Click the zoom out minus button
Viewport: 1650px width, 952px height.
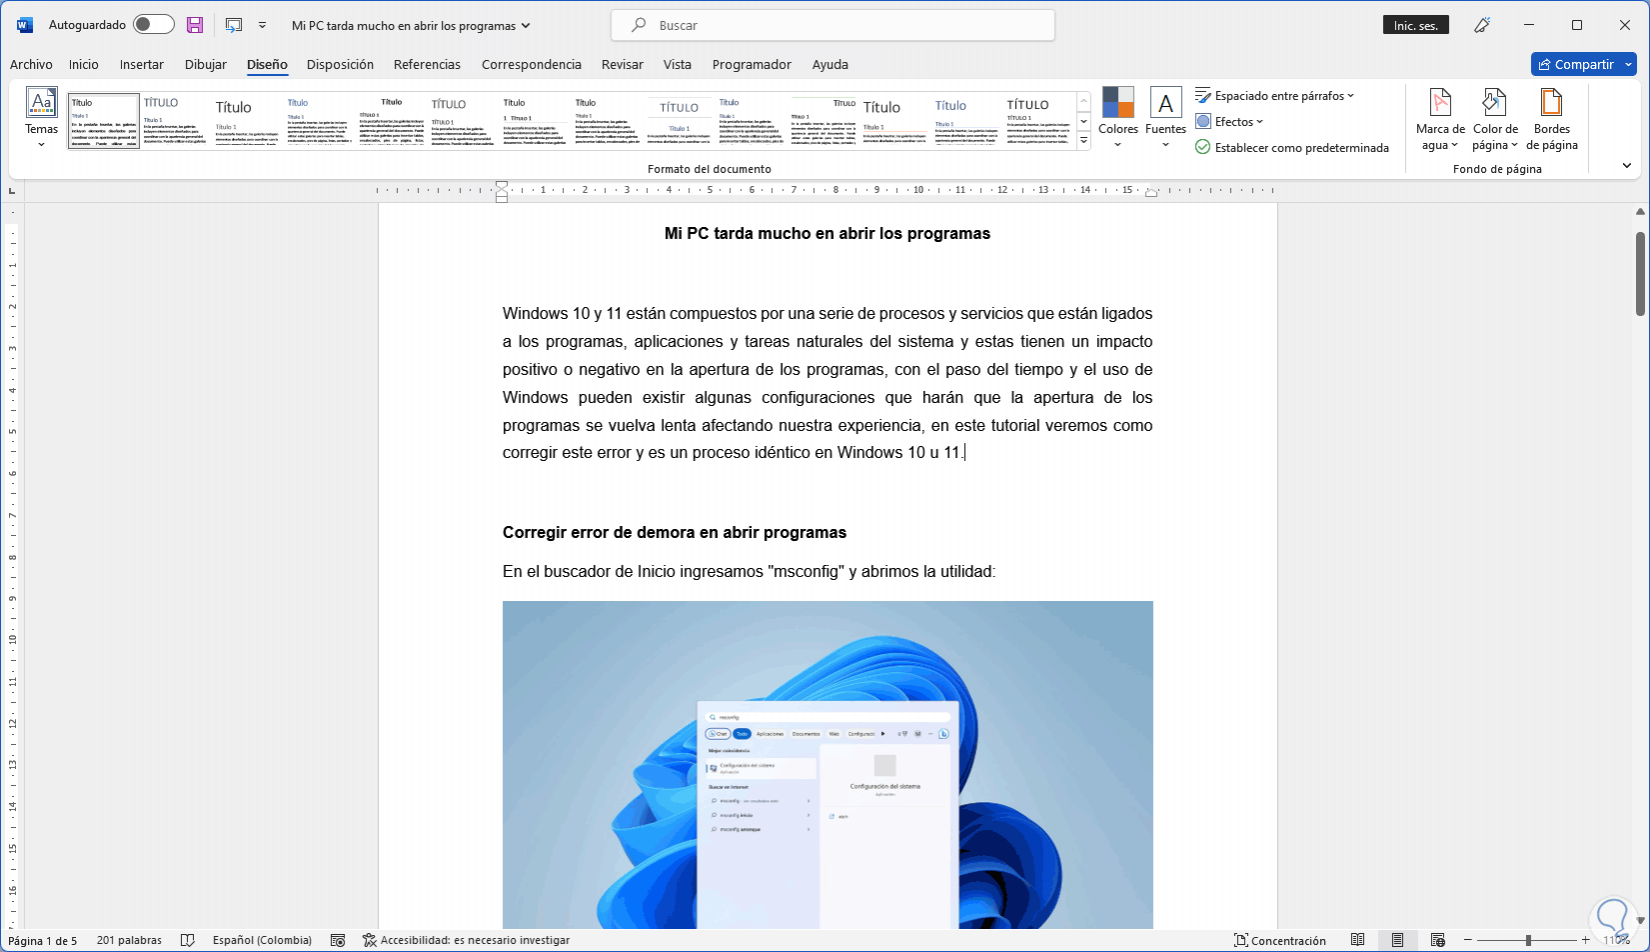click(1469, 940)
